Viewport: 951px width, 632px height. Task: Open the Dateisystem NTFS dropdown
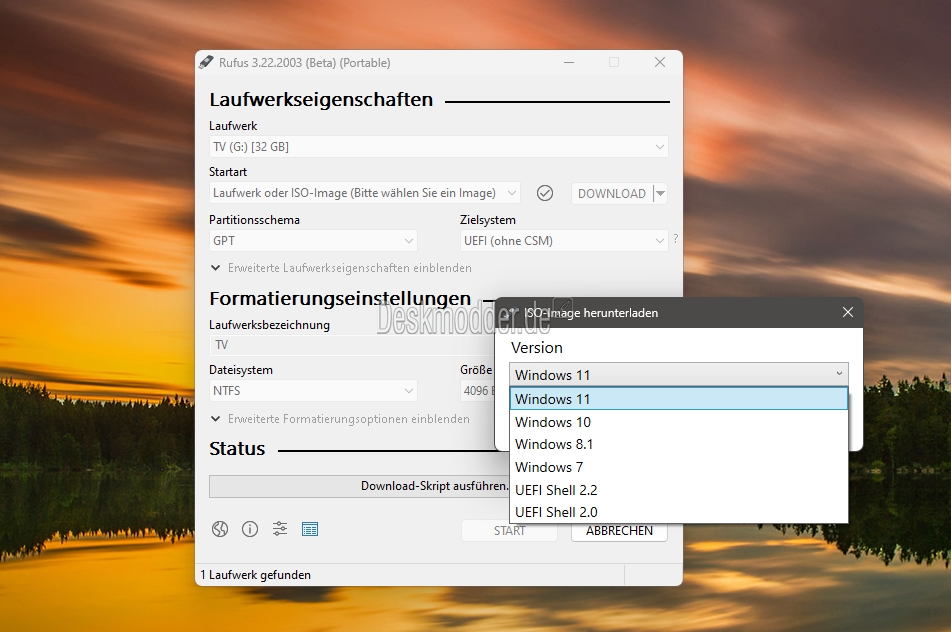313,391
